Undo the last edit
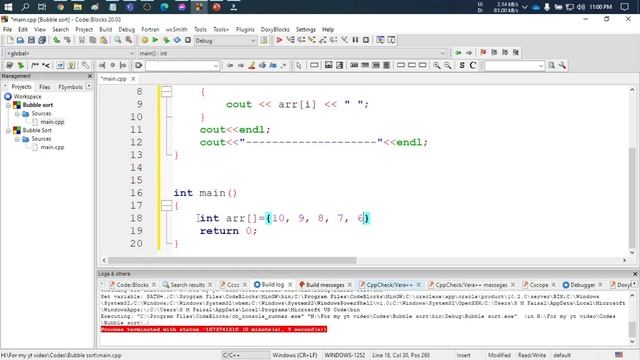This screenshot has width=640, height=360. coord(56,40)
